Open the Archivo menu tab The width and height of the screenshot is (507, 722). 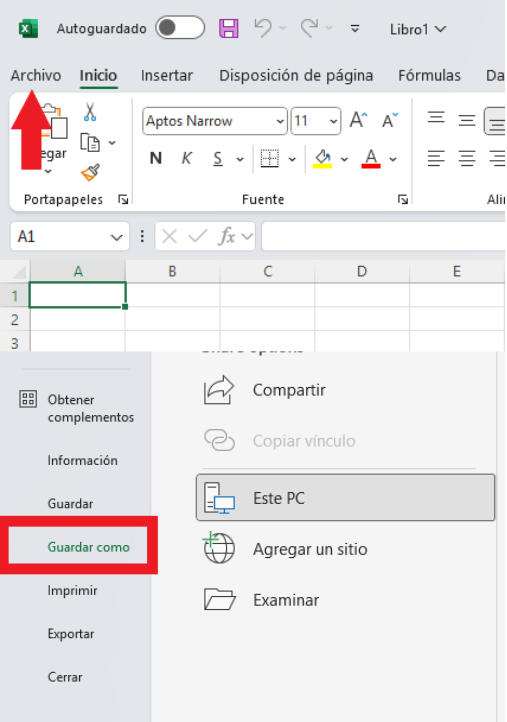click(36, 75)
